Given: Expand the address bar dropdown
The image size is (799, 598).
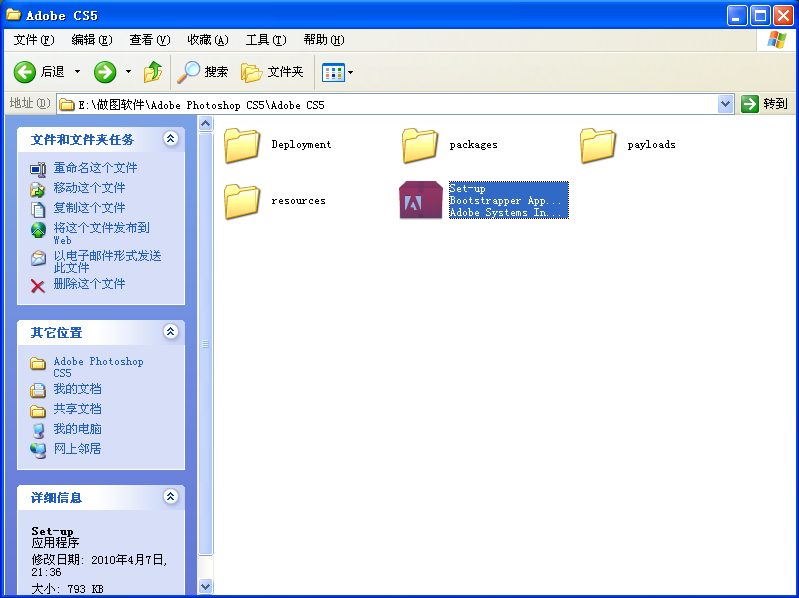Looking at the screenshot, I should point(725,104).
